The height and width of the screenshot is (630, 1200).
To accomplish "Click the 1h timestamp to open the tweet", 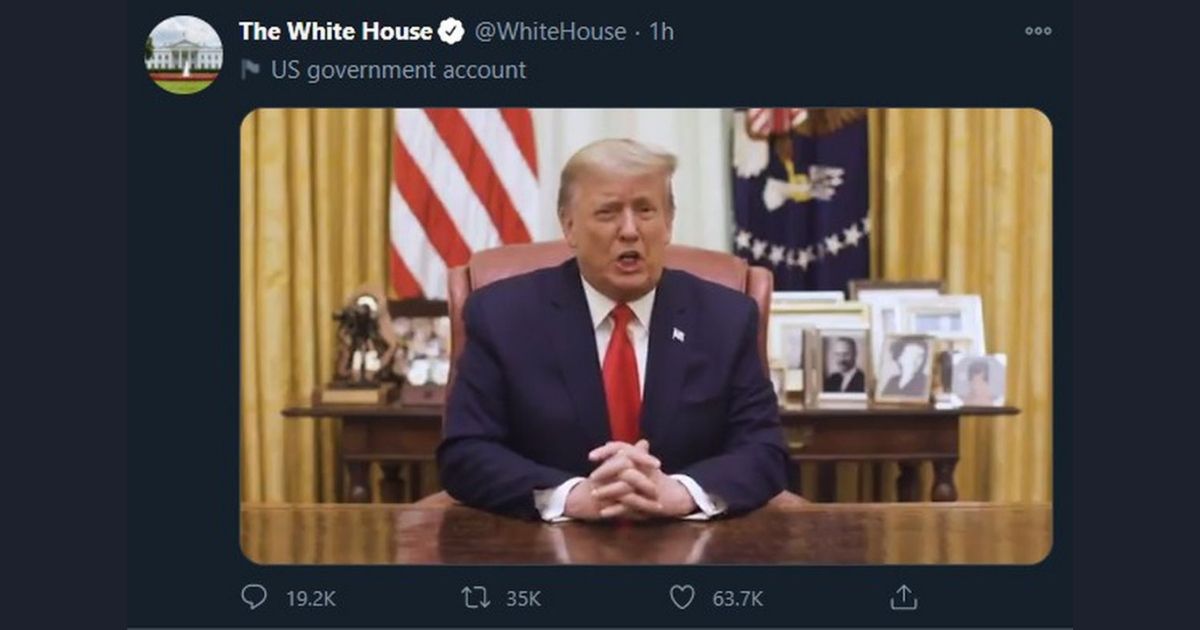I will tap(661, 32).
